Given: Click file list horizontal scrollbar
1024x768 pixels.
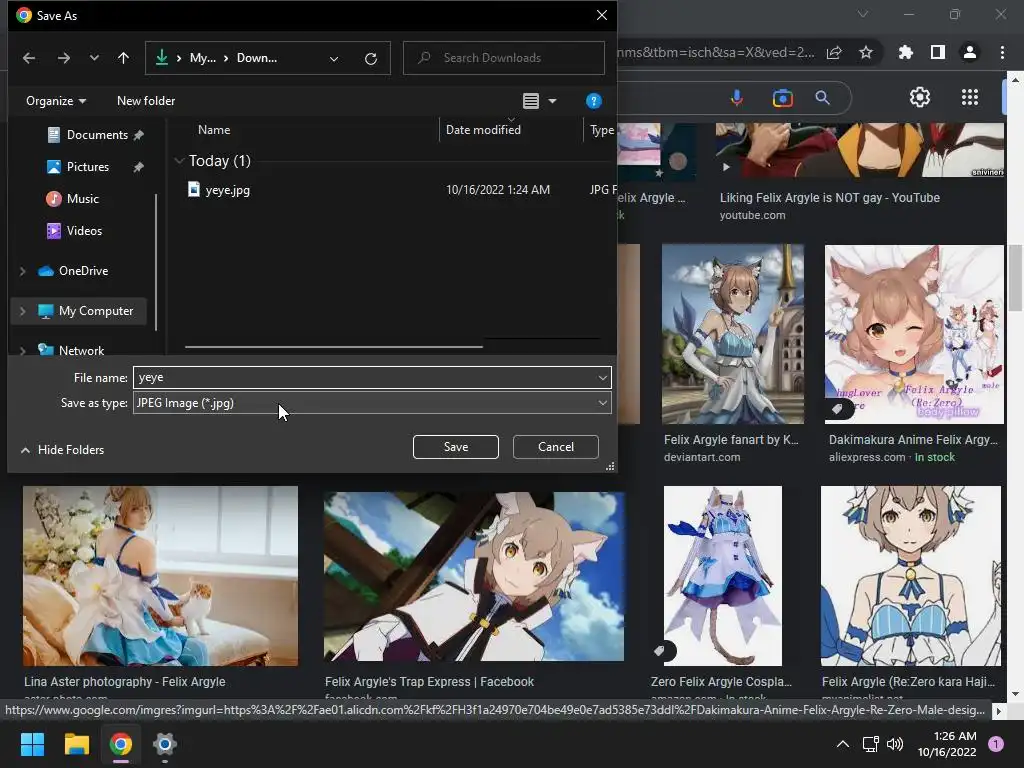Looking at the screenshot, I should pos(334,347).
